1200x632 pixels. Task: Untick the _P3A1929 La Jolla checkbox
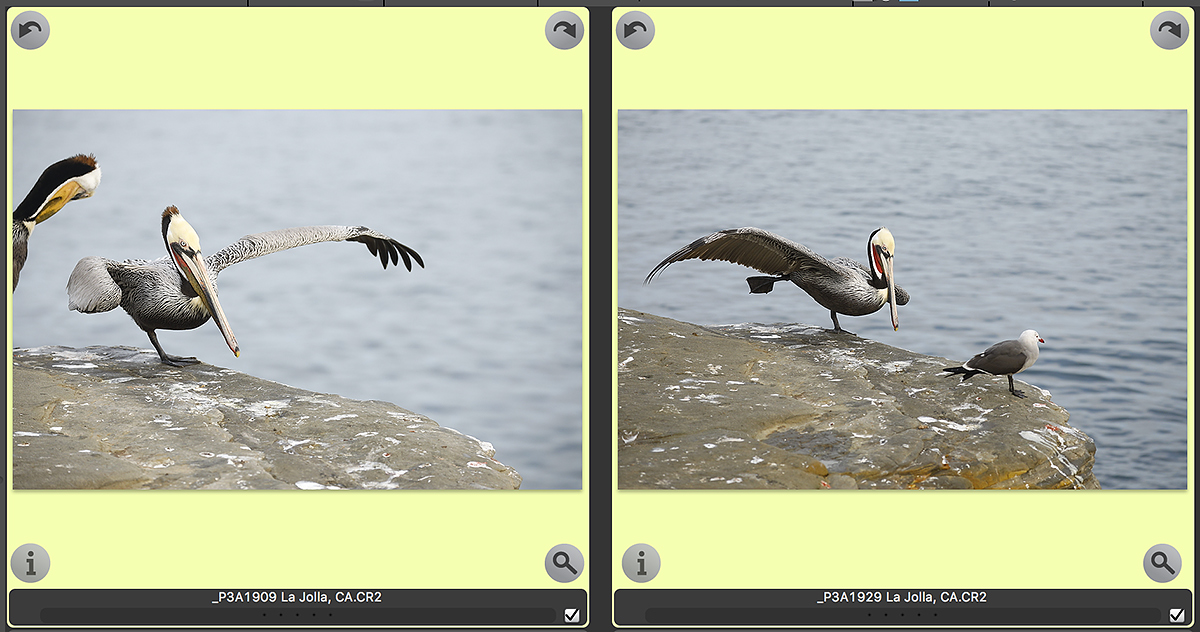point(1177,615)
